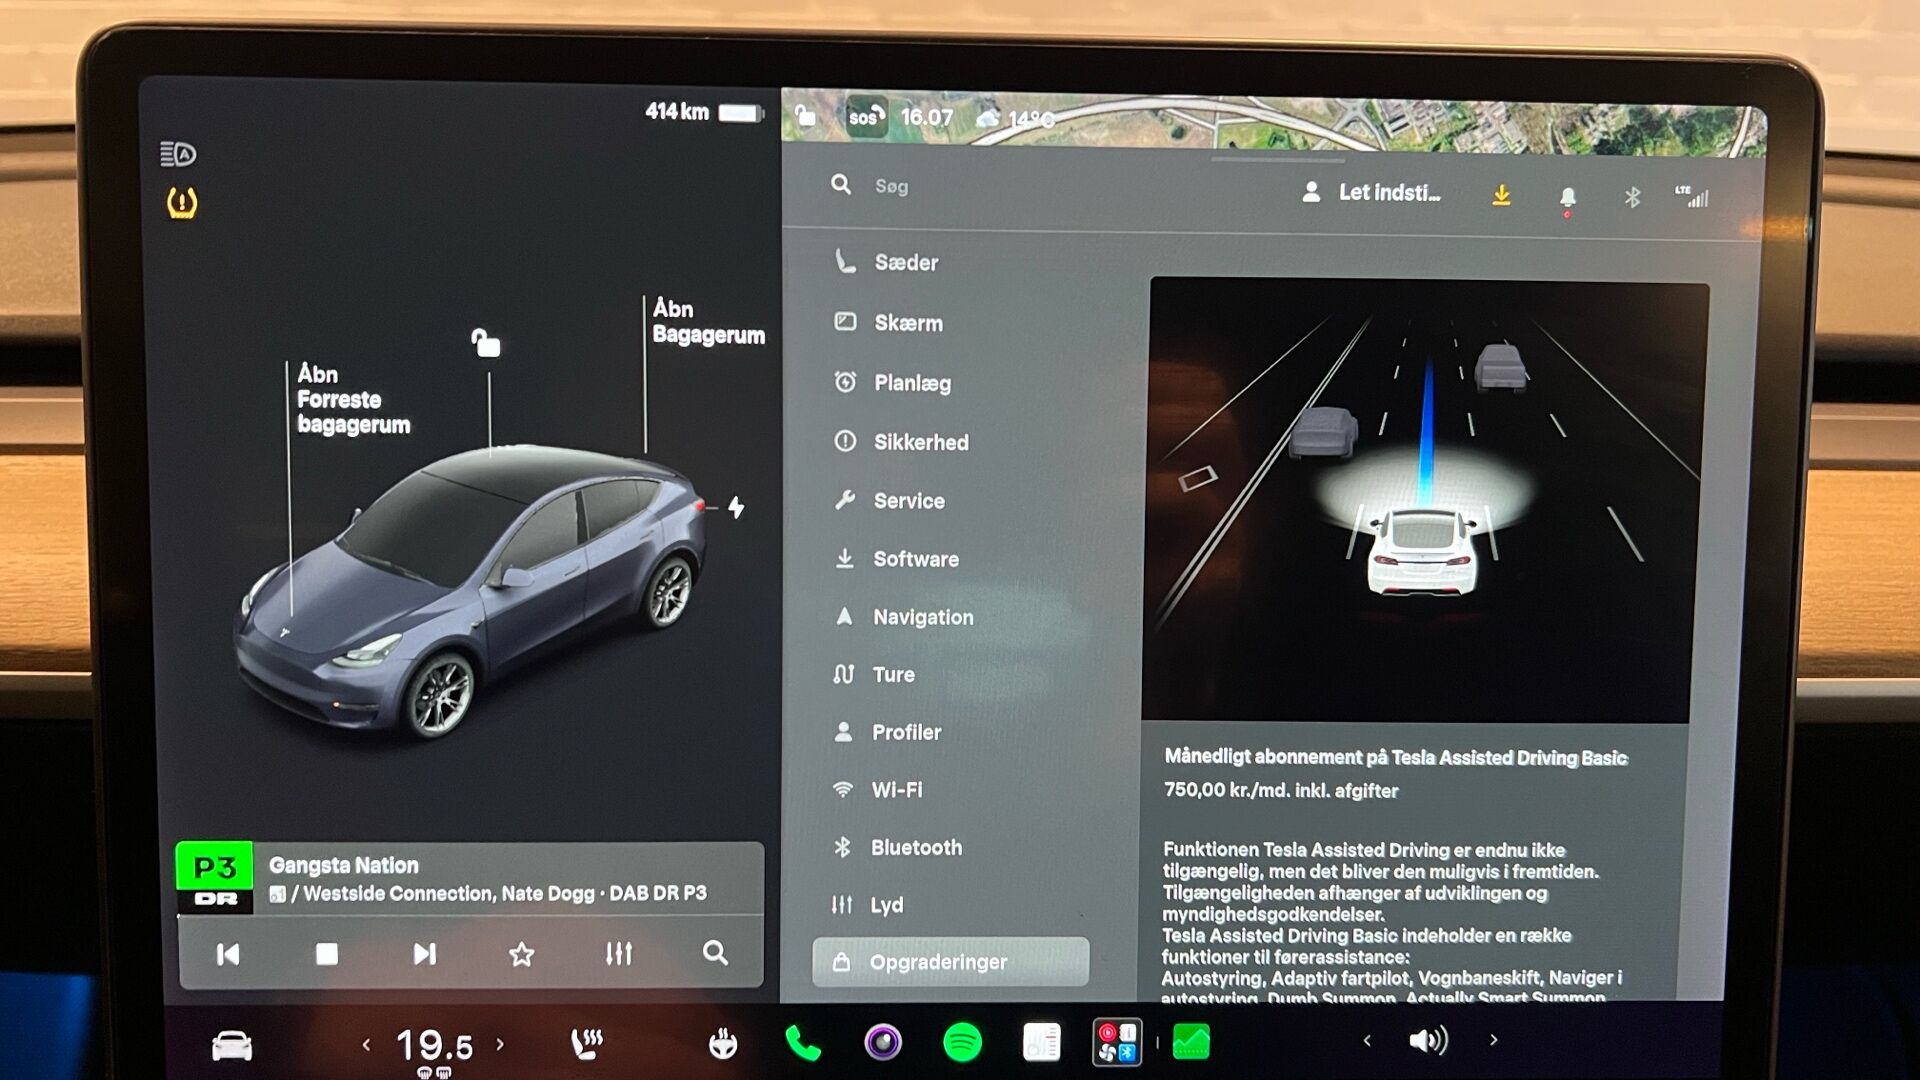This screenshot has width=1920, height=1080.
Task: Click the Gangsta Nation track title
Action: pos(343,865)
